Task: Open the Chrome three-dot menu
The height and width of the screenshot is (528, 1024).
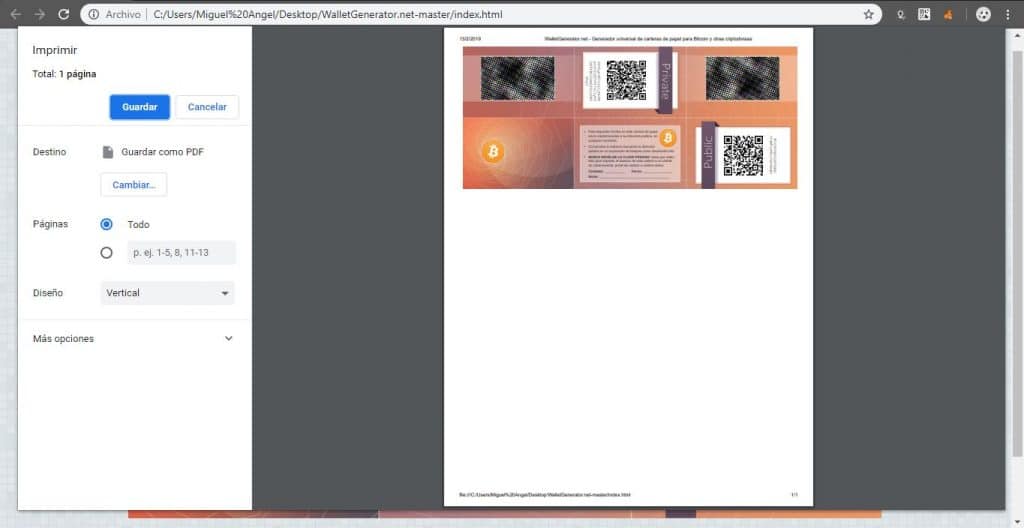Action: [1008, 14]
